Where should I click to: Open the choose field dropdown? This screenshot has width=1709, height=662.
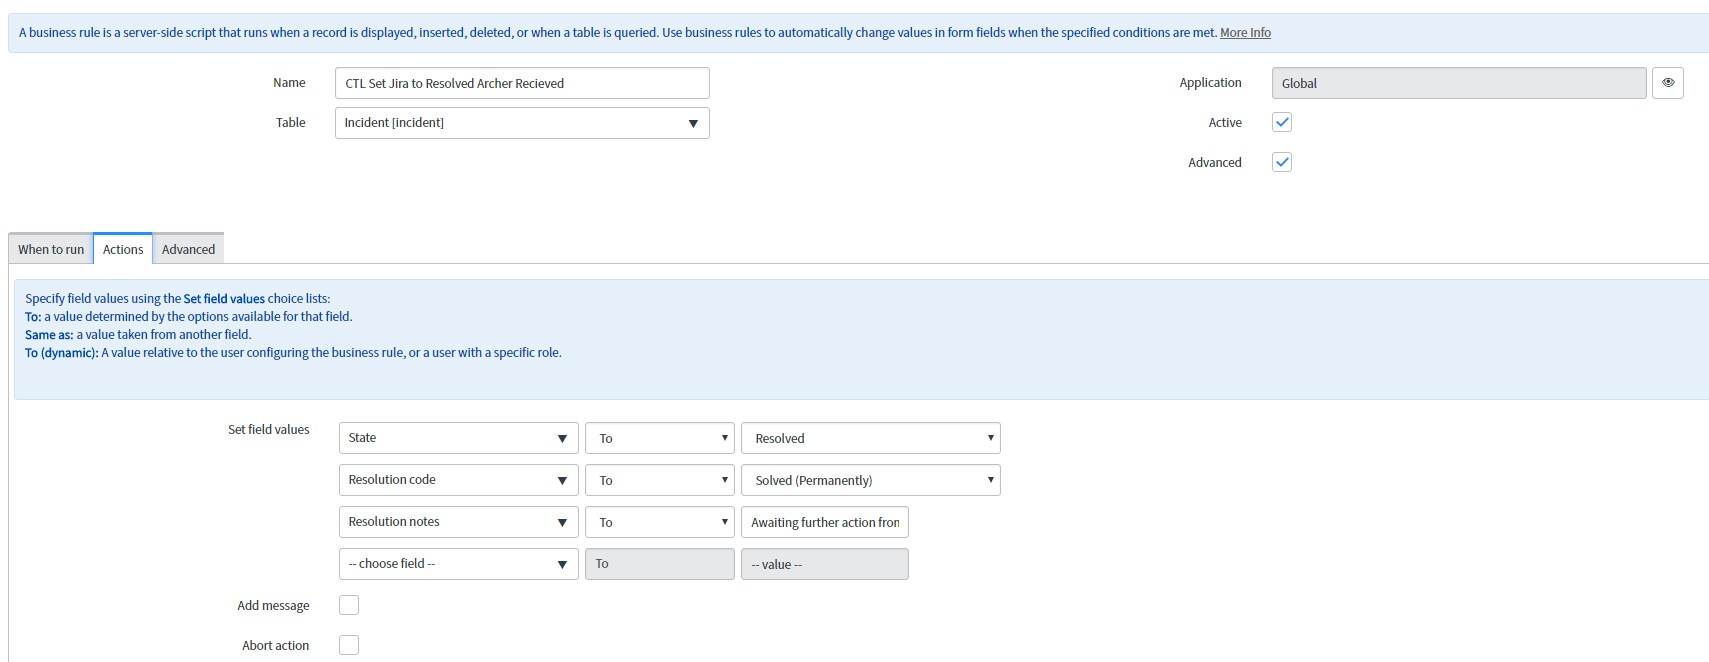(458, 564)
